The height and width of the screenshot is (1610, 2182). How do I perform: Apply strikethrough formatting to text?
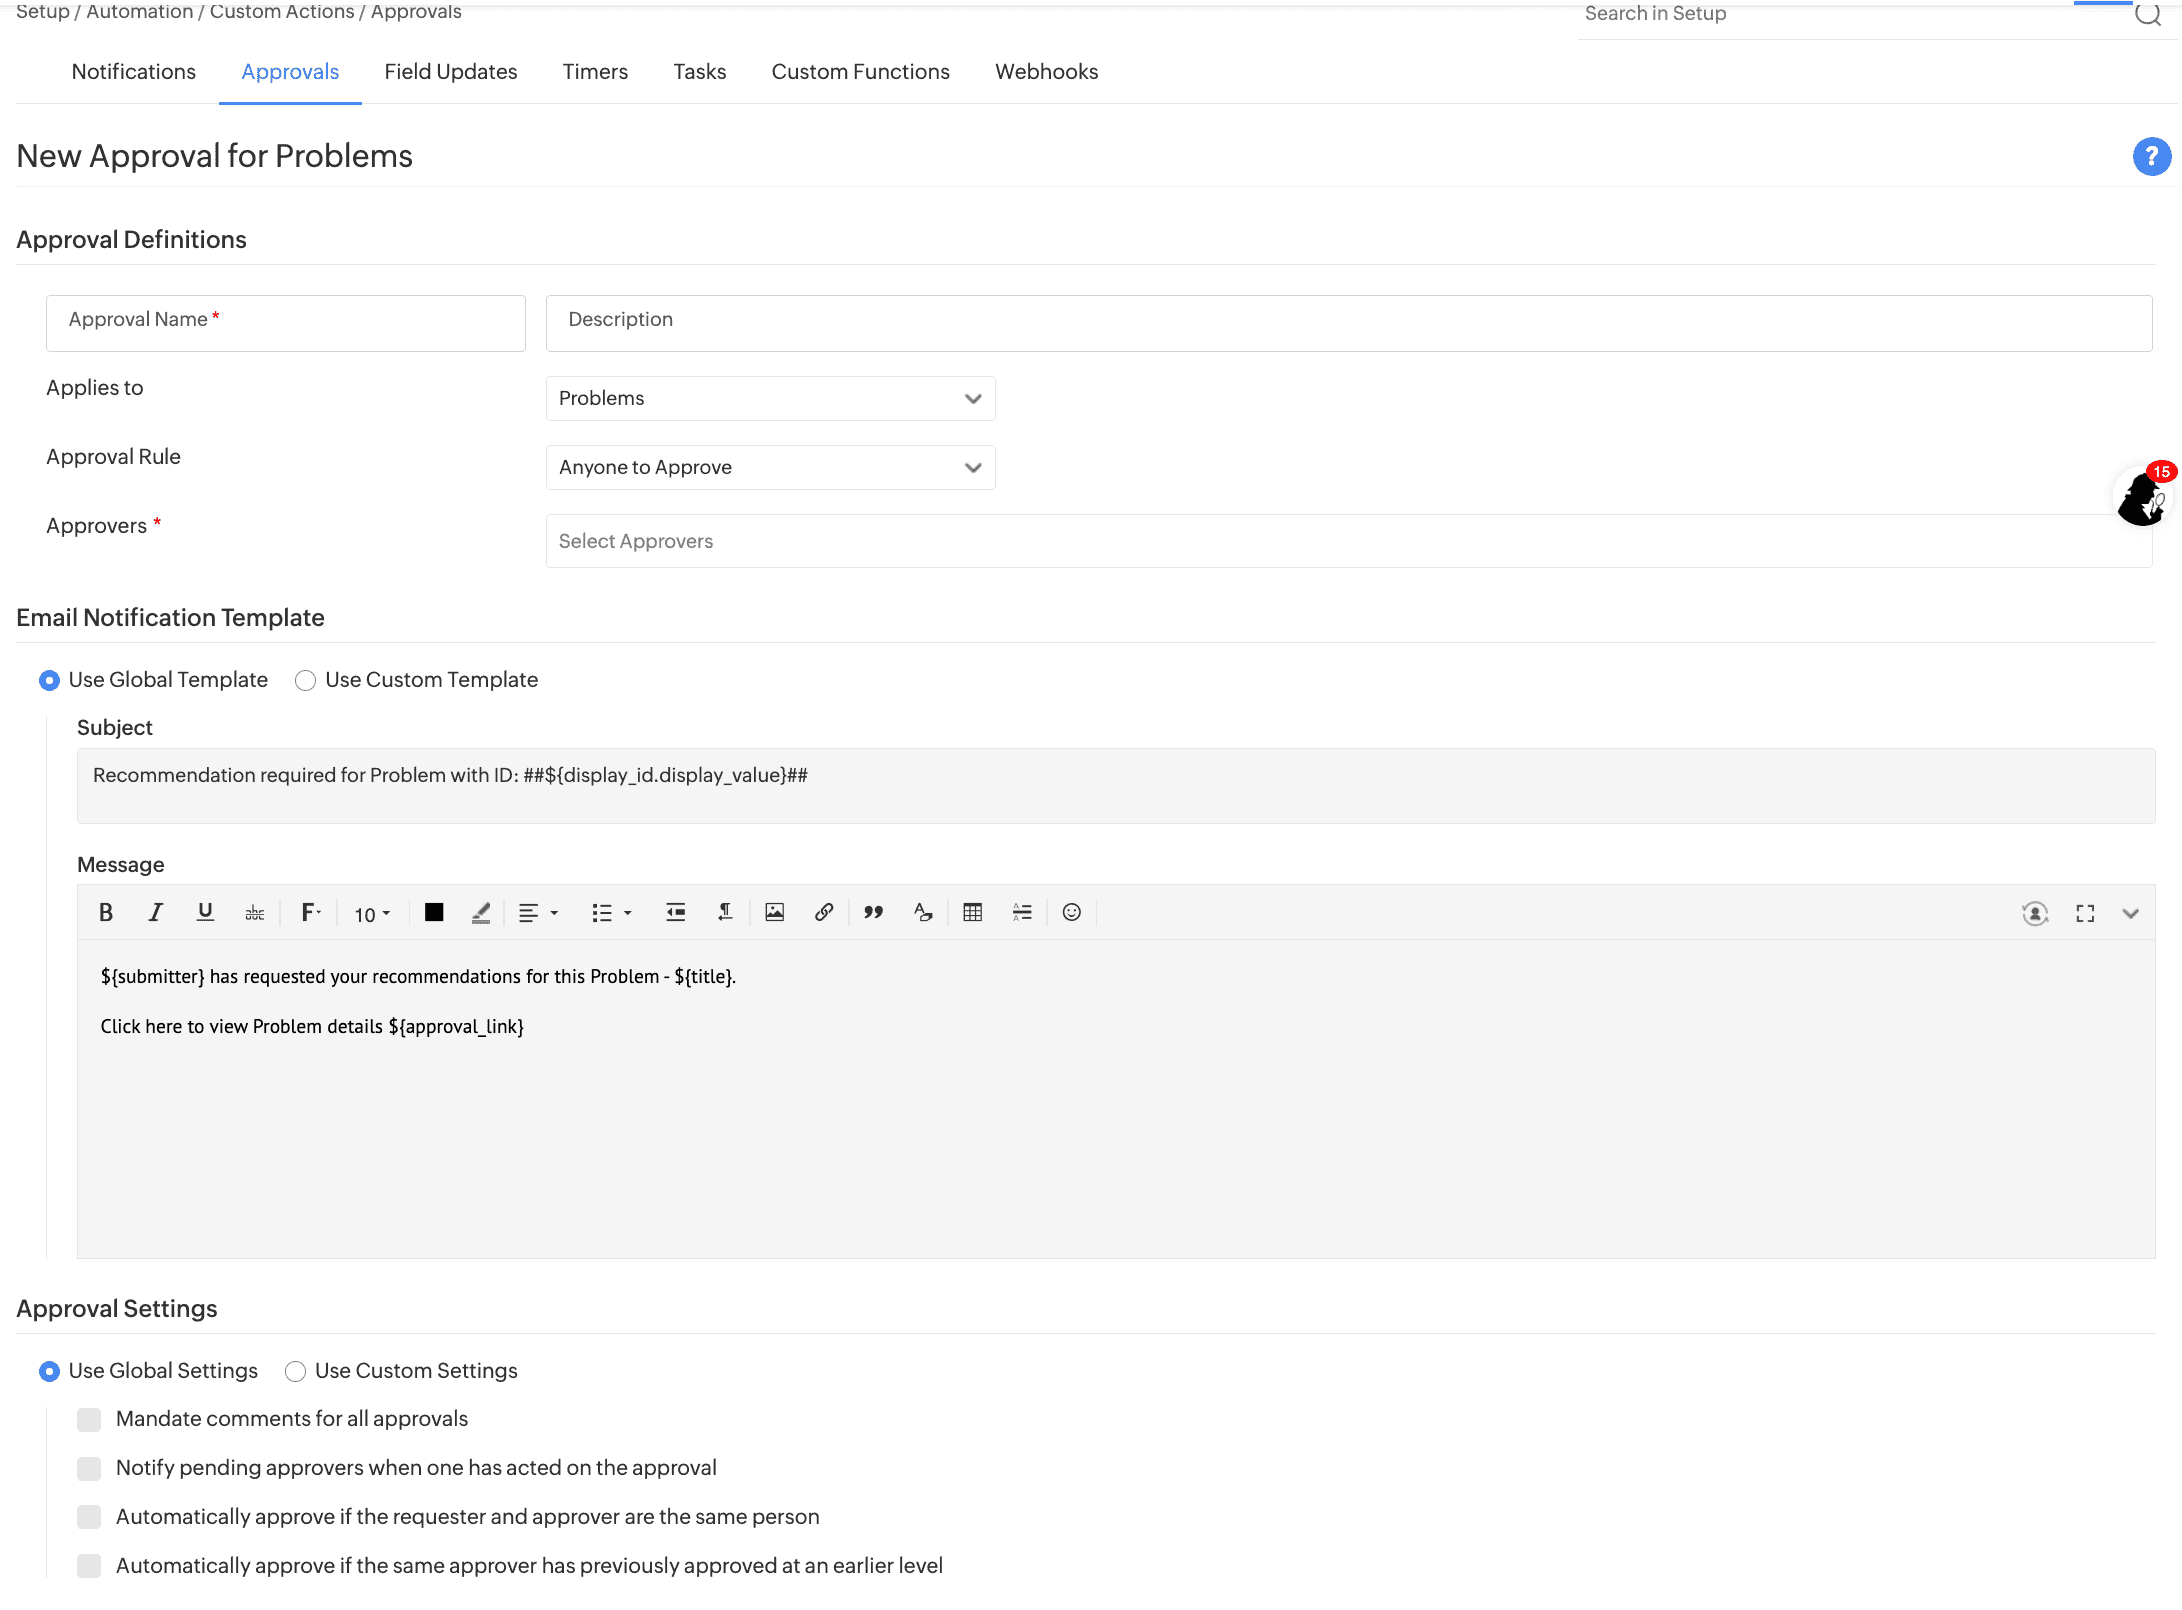pyautogui.click(x=255, y=912)
